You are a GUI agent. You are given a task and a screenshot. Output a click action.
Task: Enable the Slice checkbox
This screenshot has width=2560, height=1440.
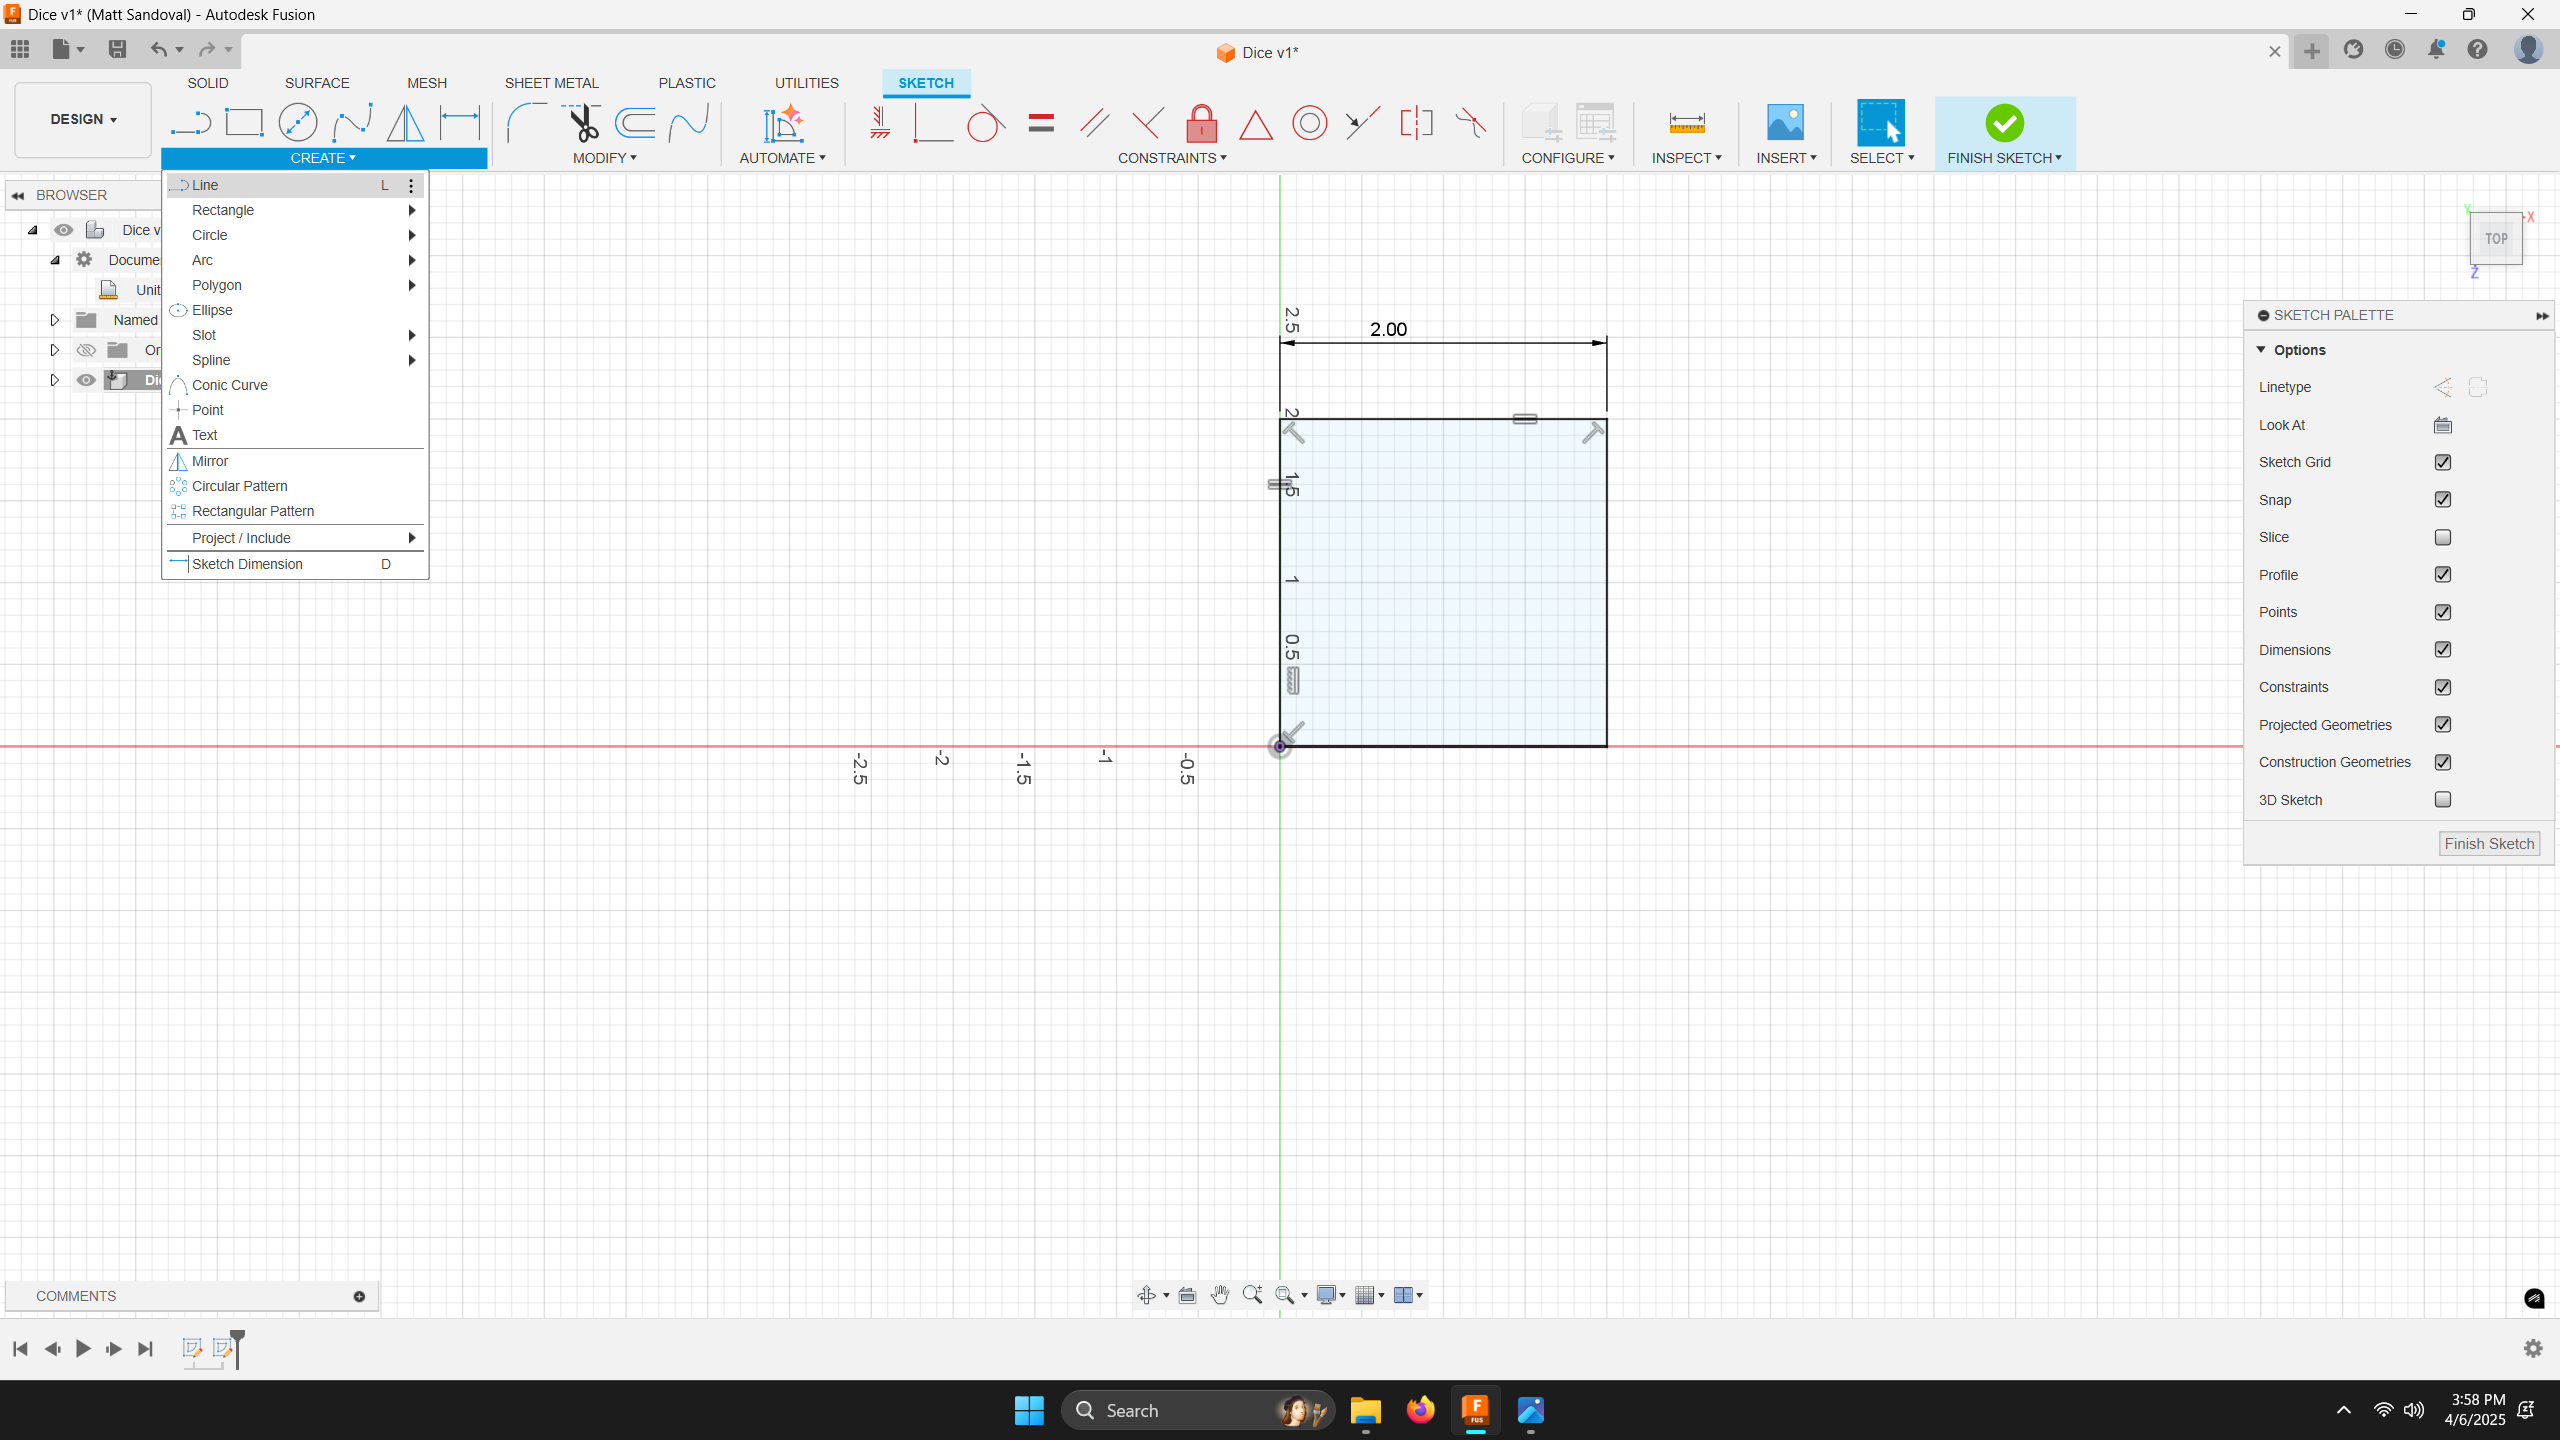click(2442, 537)
